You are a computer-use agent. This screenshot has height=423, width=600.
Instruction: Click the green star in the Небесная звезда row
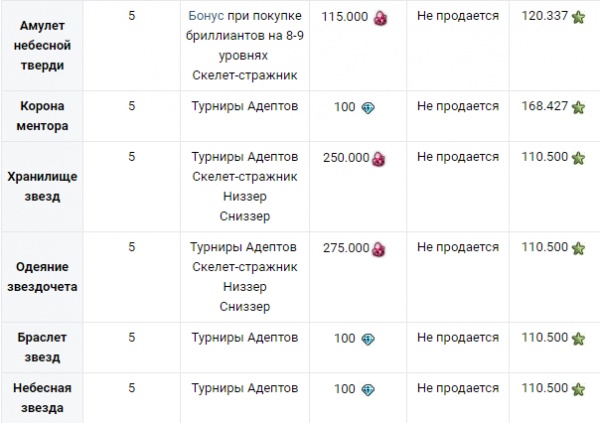[x=578, y=389]
